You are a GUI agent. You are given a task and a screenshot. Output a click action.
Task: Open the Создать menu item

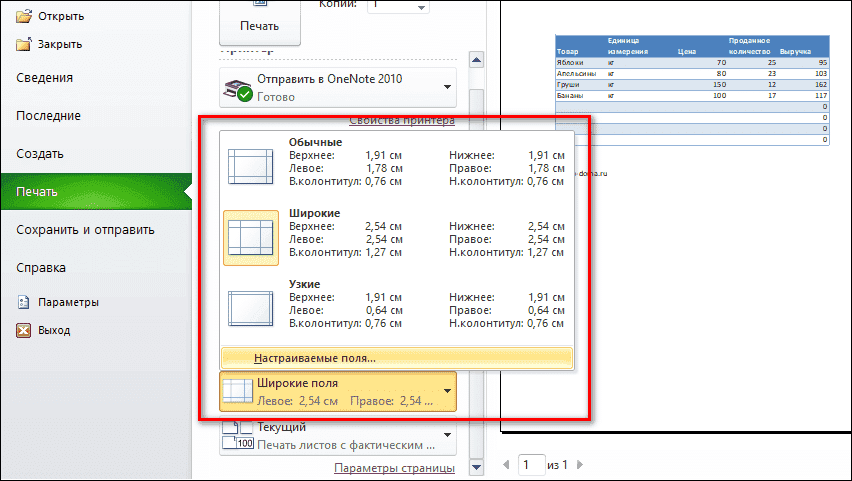[40, 154]
